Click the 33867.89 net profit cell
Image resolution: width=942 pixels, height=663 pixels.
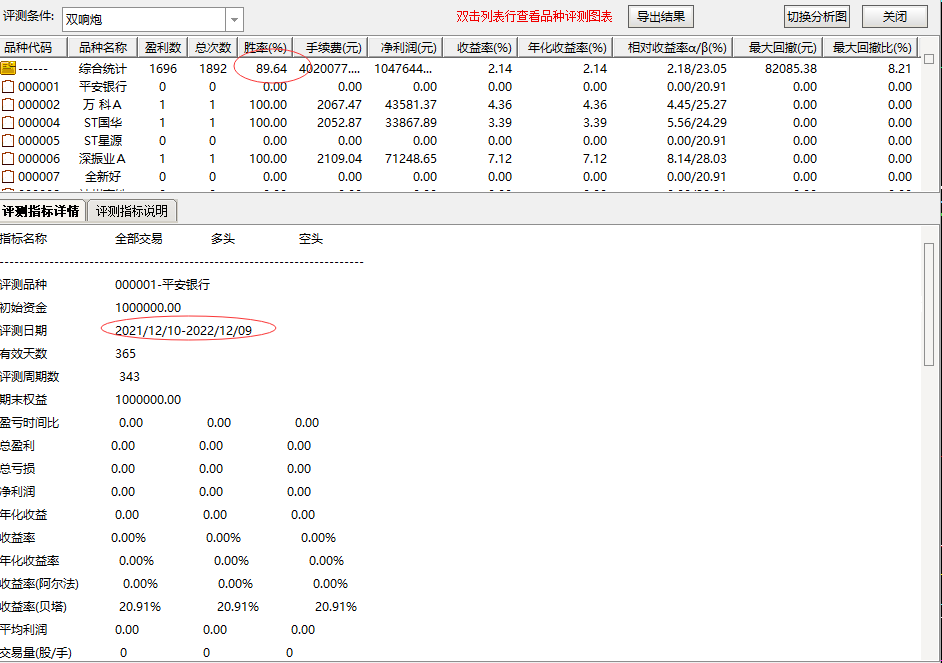(411, 123)
